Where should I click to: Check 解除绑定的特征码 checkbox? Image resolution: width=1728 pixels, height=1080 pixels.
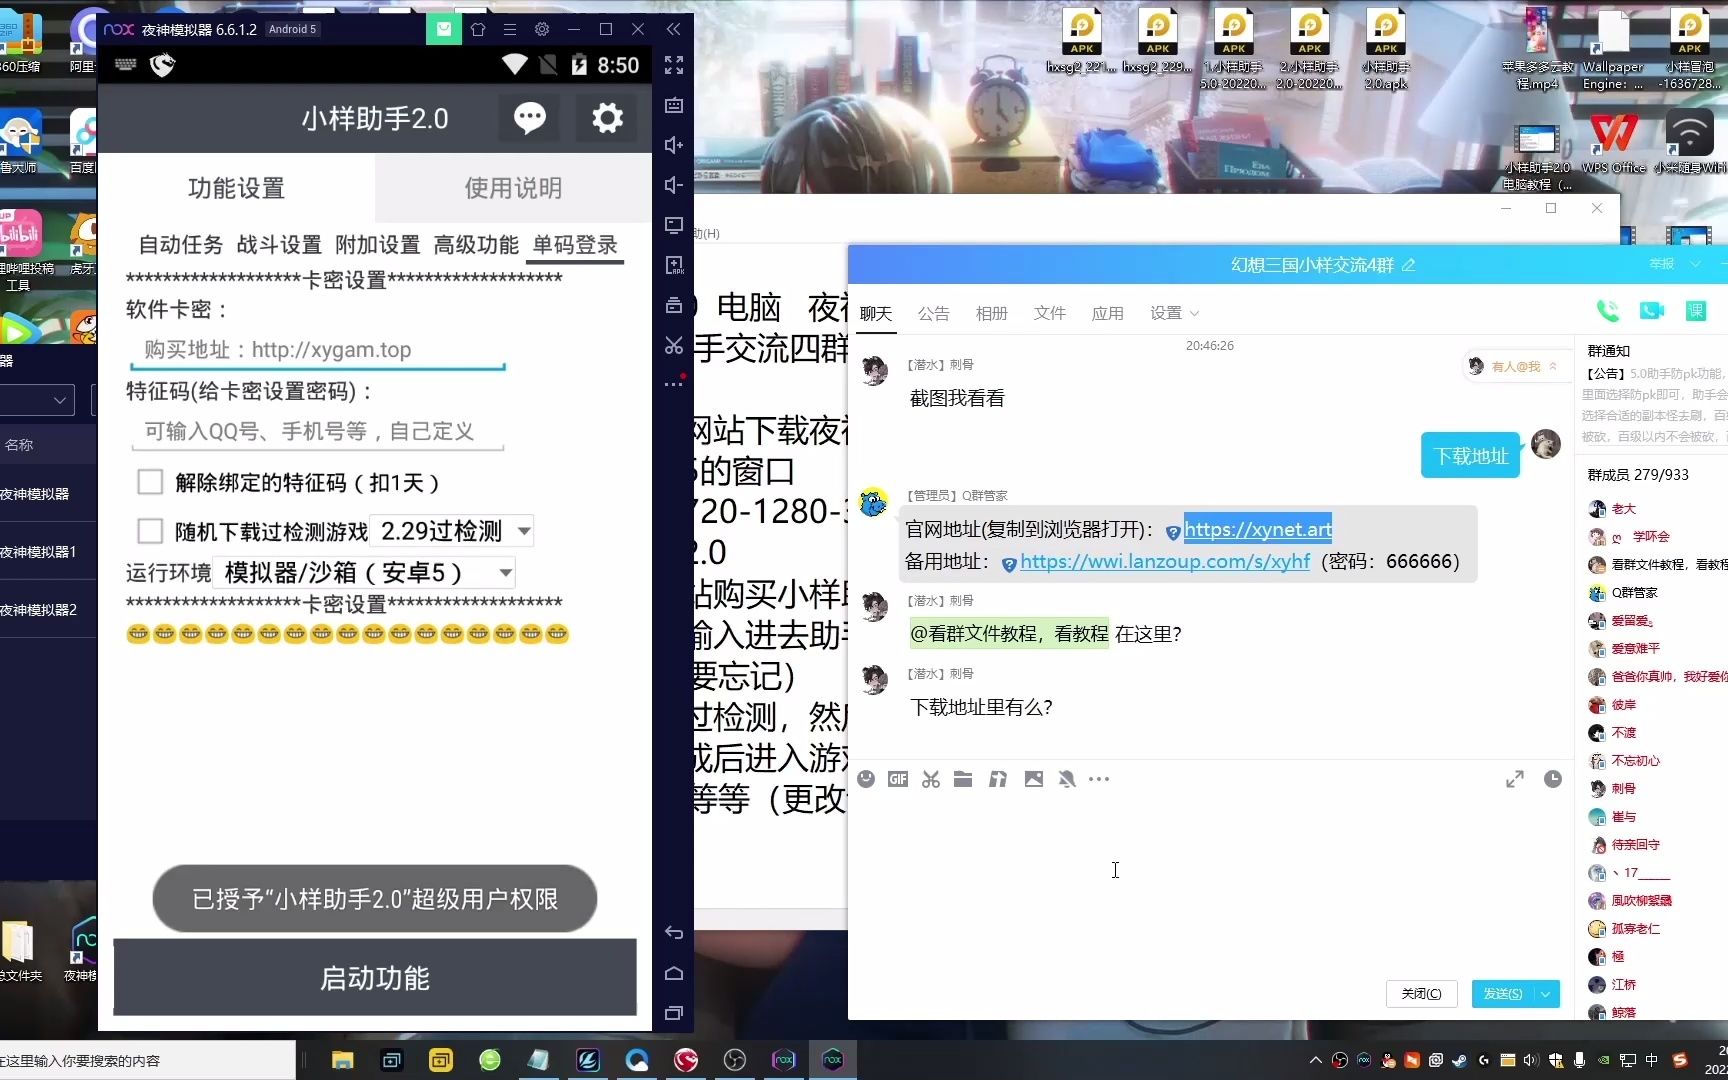click(150, 482)
